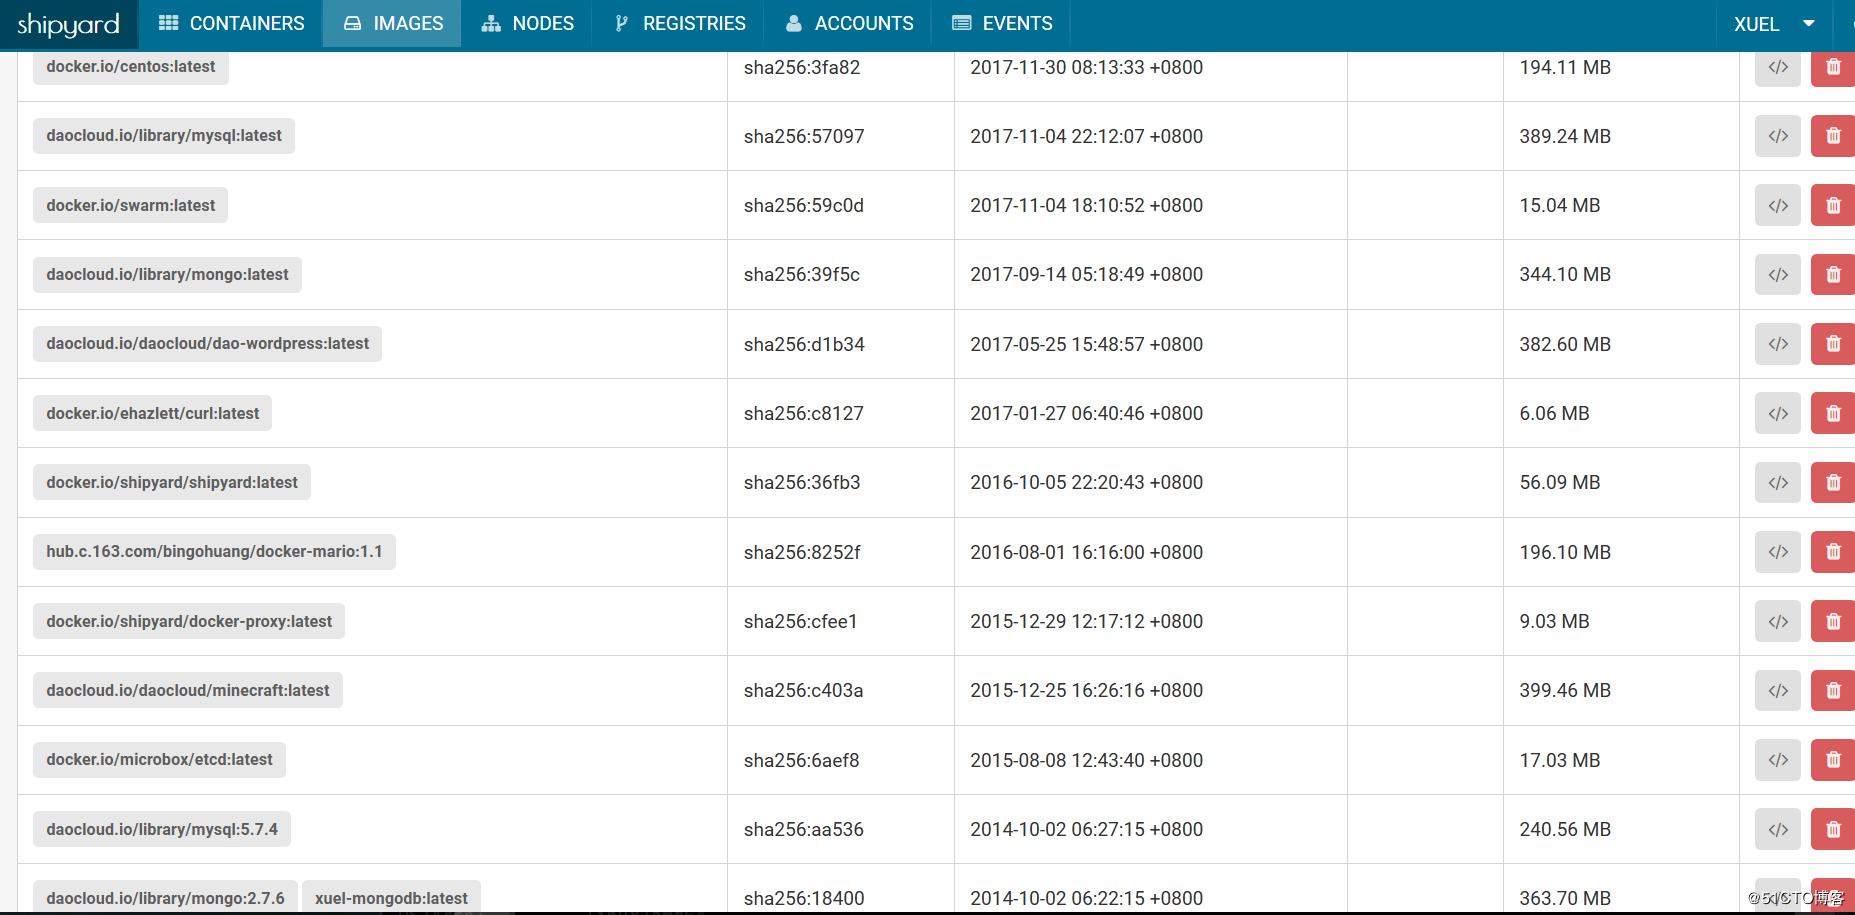
Task: Select image ID sha256:8252f
Action: tap(802, 552)
